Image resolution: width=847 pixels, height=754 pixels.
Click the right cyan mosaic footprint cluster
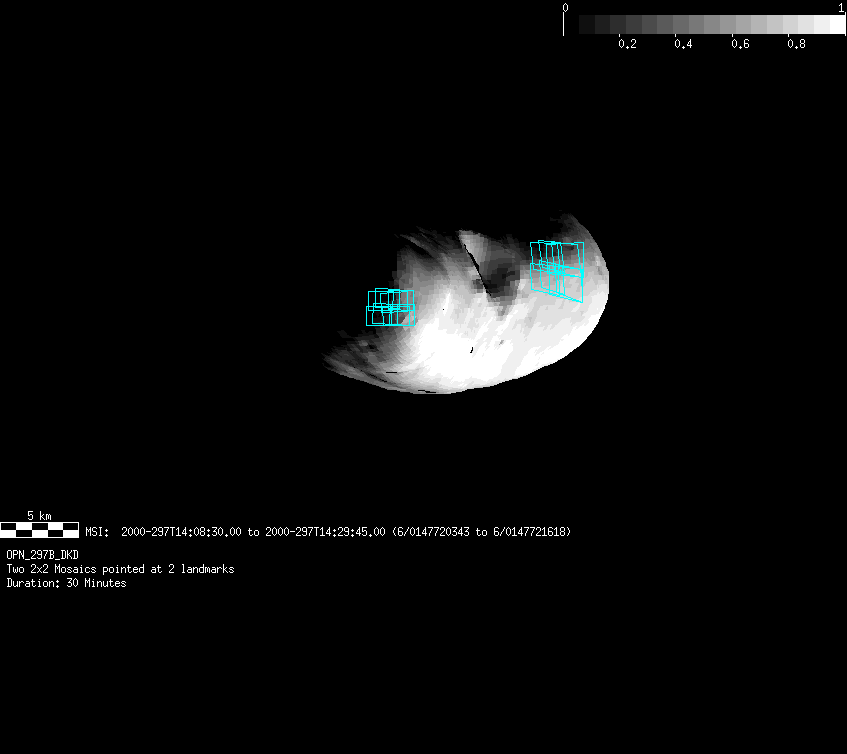click(557, 269)
